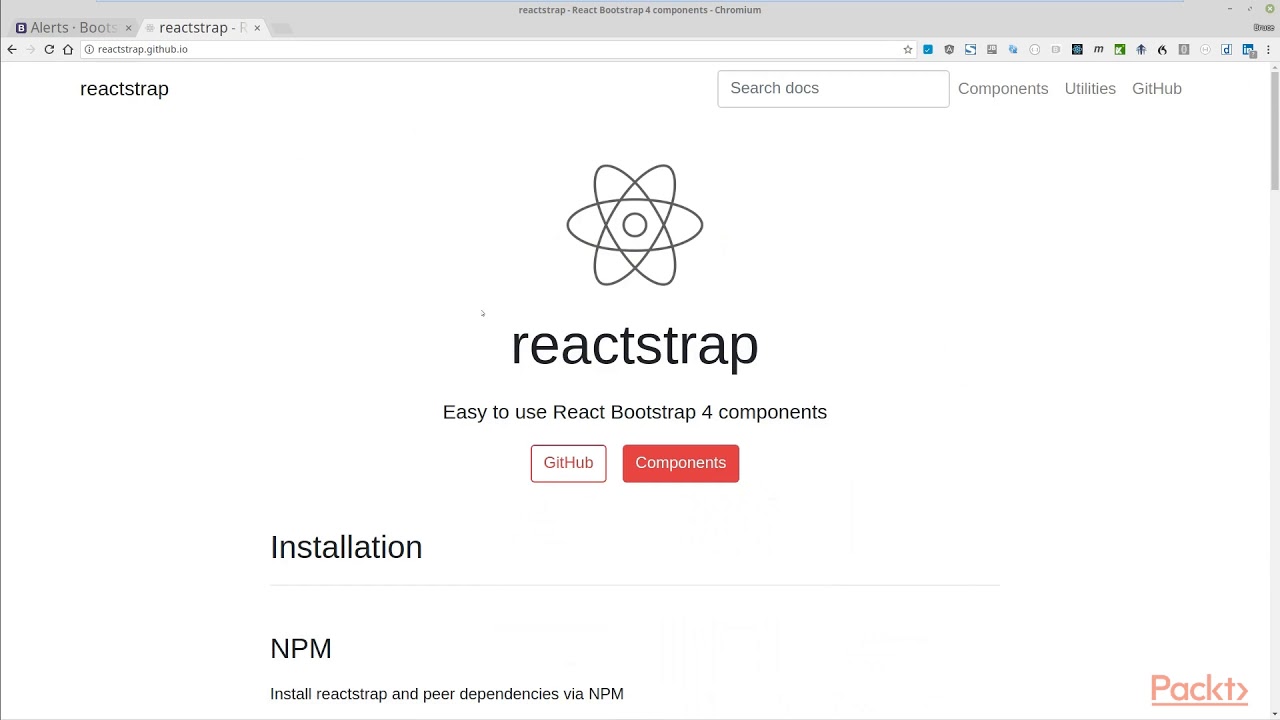
Task: Switch to the Alerts Bootstrap tab
Action: coord(73,28)
